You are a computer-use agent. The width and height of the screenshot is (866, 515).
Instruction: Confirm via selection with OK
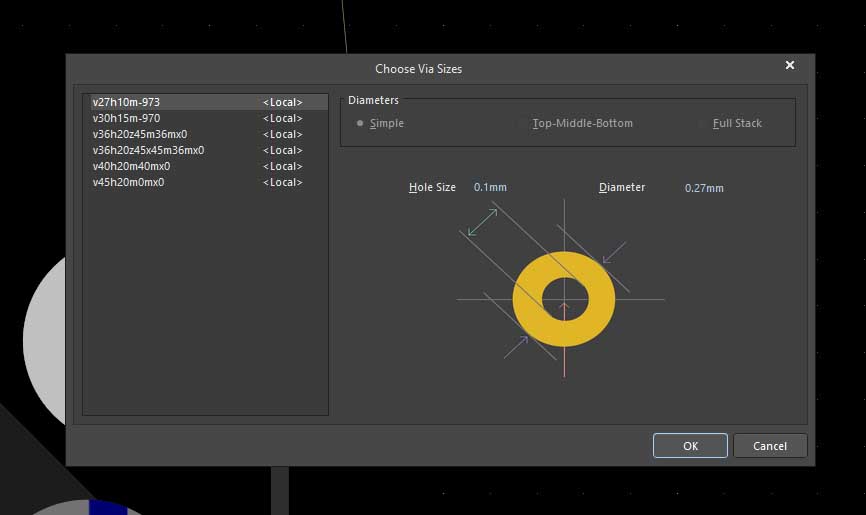pyautogui.click(x=690, y=446)
